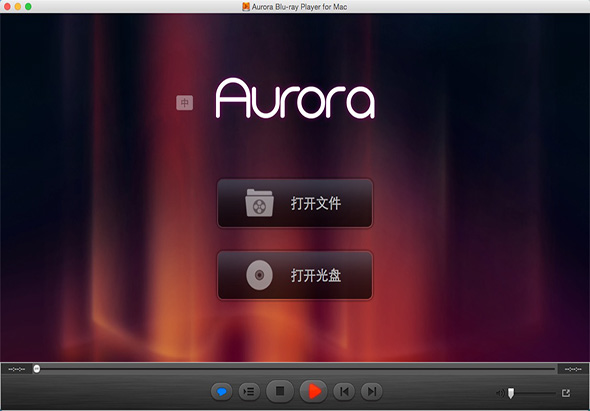Maximize the window with green button

[x=28, y=6]
